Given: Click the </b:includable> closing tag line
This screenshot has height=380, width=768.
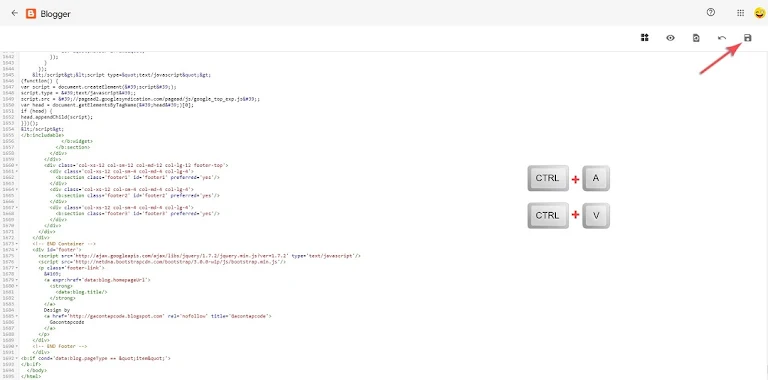Looking at the screenshot, I should click(42, 135).
